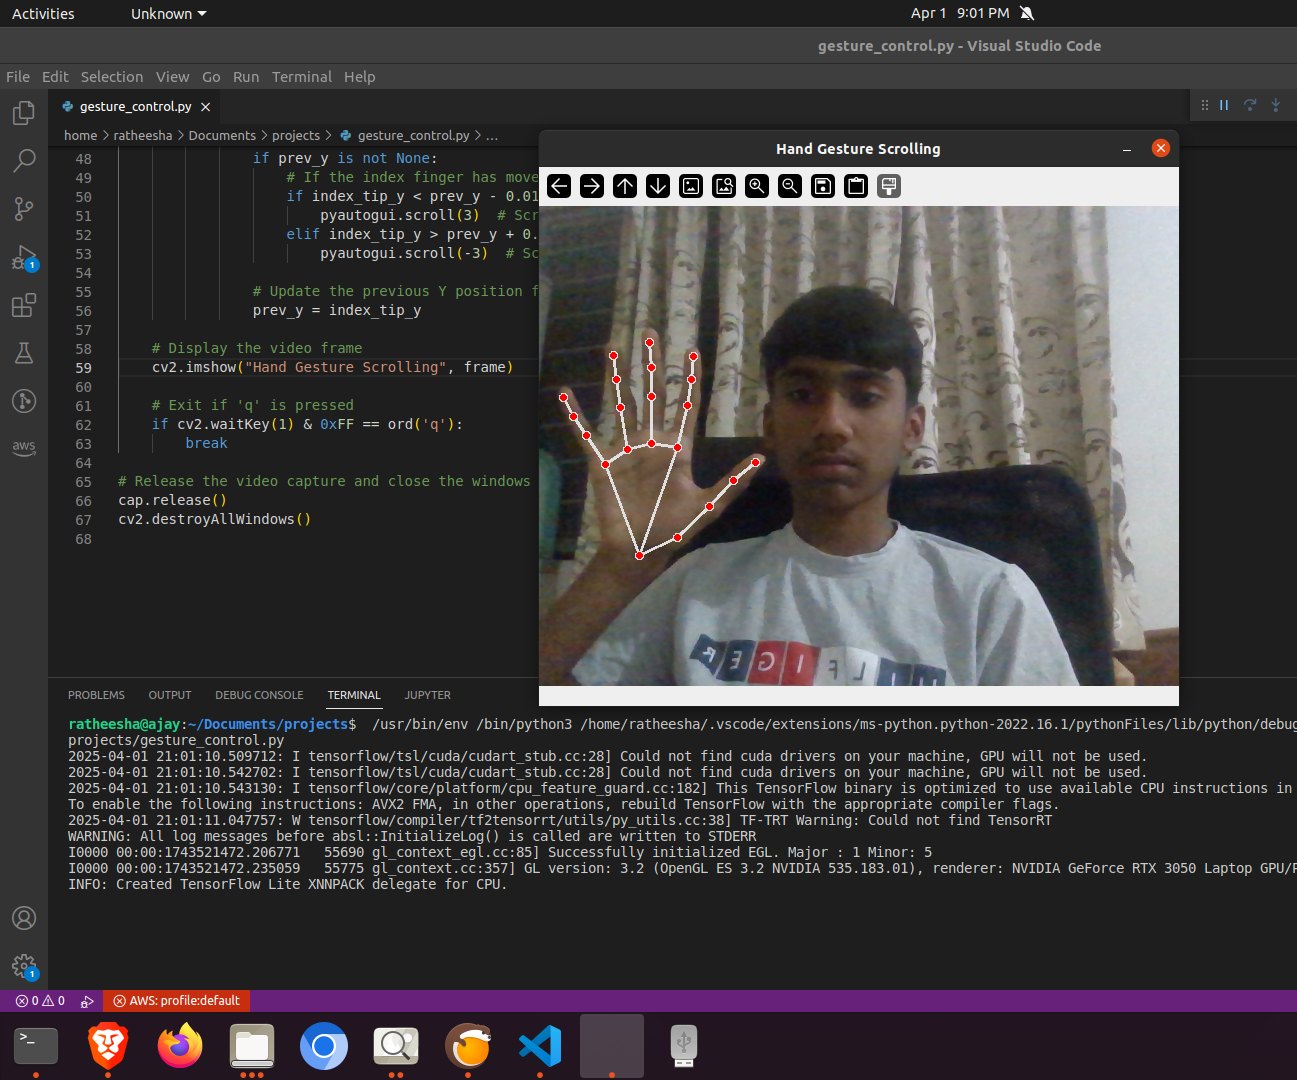Viewport: 1297px width, 1080px height.
Task: Open the Search view in the Activity Bar
Action: pos(23,160)
